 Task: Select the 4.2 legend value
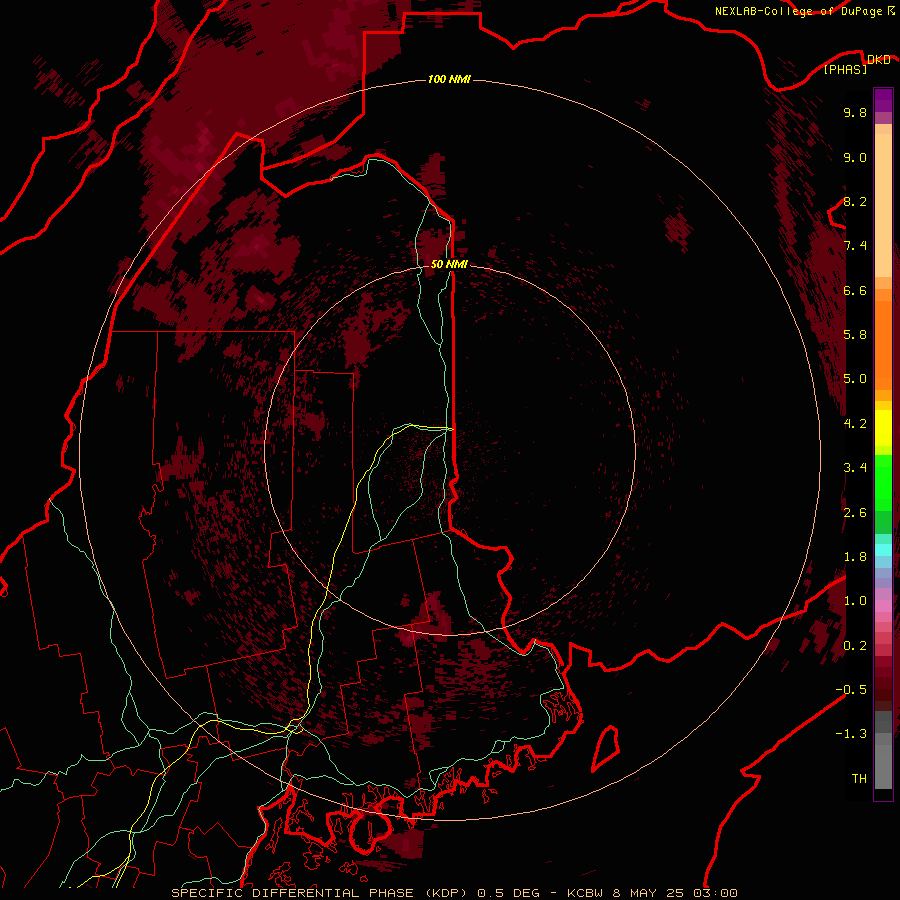[855, 424]
